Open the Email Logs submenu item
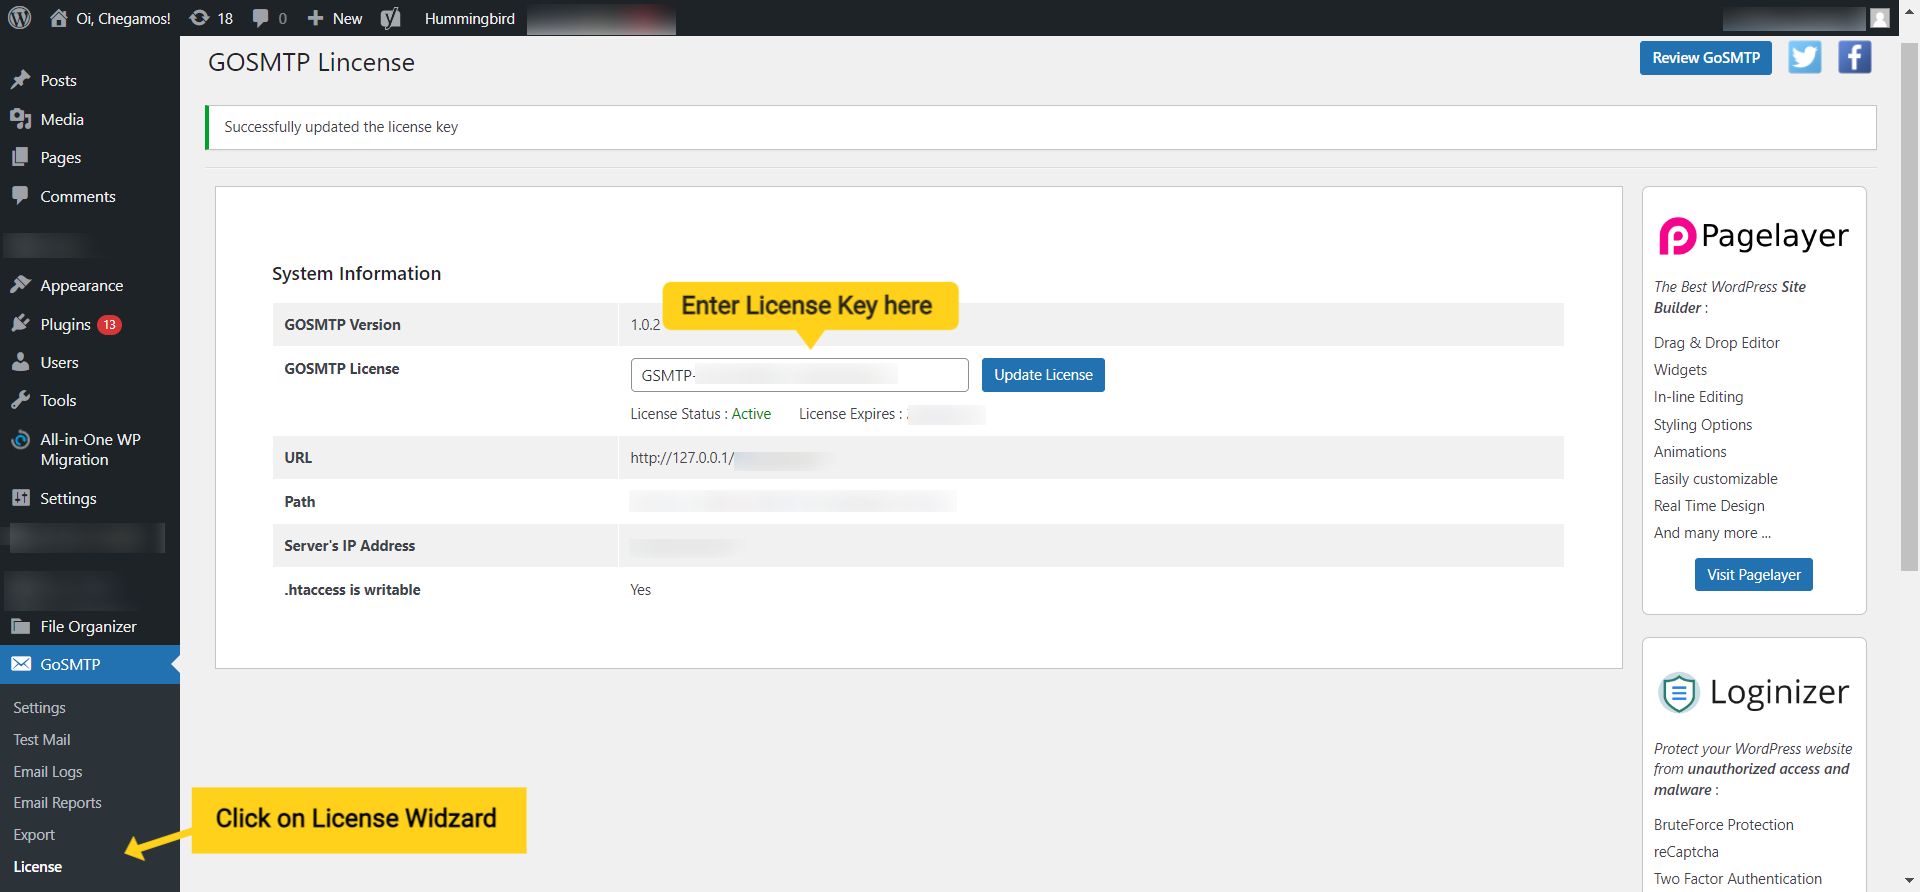The height and width of the screenshot is (892, 1920). point(48,772)
